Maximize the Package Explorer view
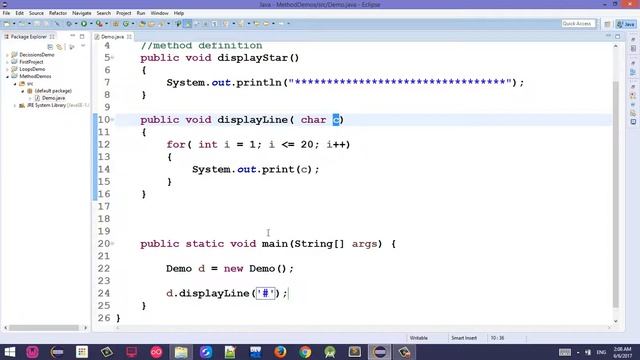Viewport: 640px width, 360px height. point(82,36)
